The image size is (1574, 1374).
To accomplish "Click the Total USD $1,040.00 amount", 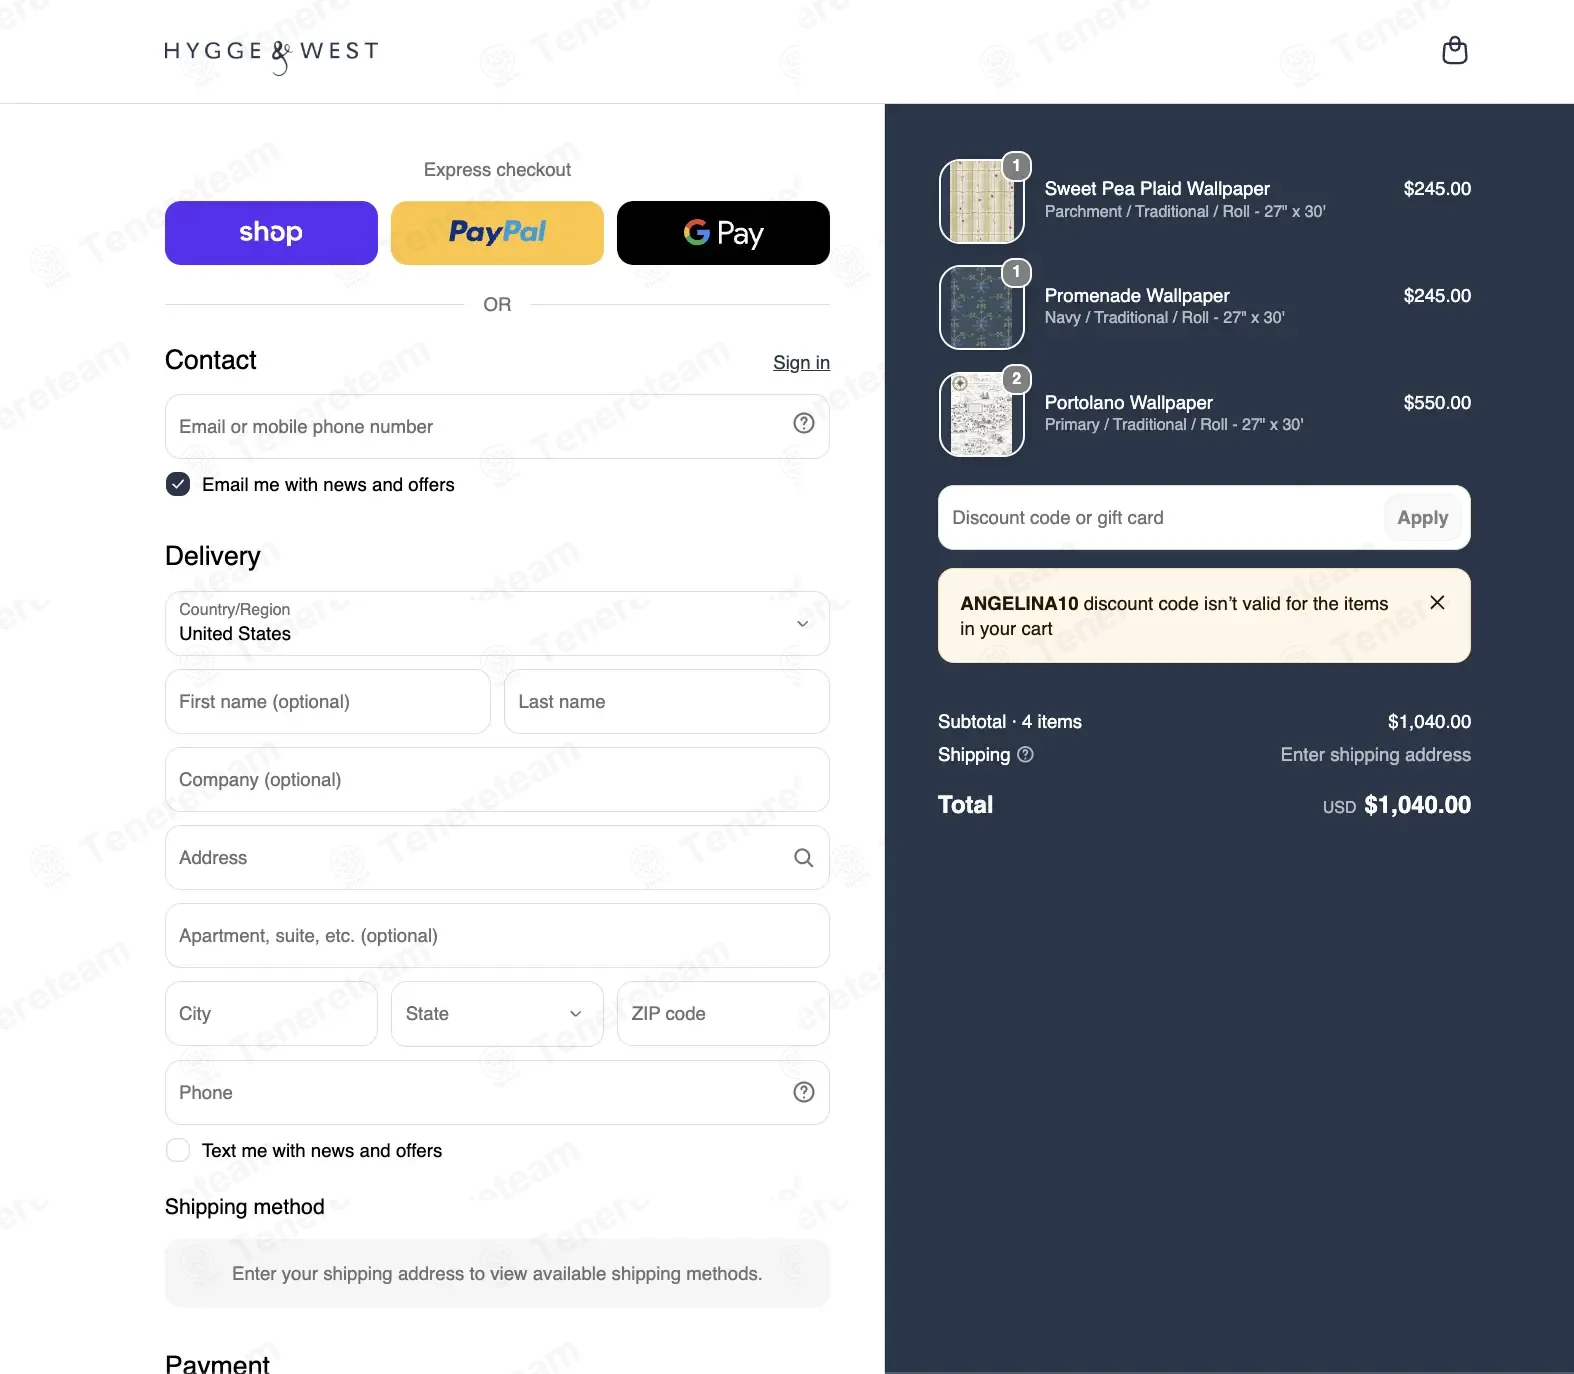I will (x=1397, y=805).
